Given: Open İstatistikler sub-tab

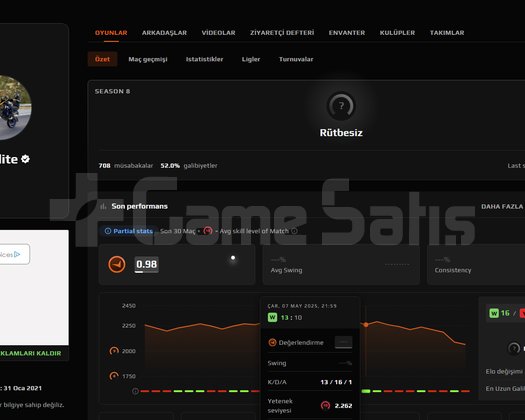Looking at the screenshot, I should (204, 59).
